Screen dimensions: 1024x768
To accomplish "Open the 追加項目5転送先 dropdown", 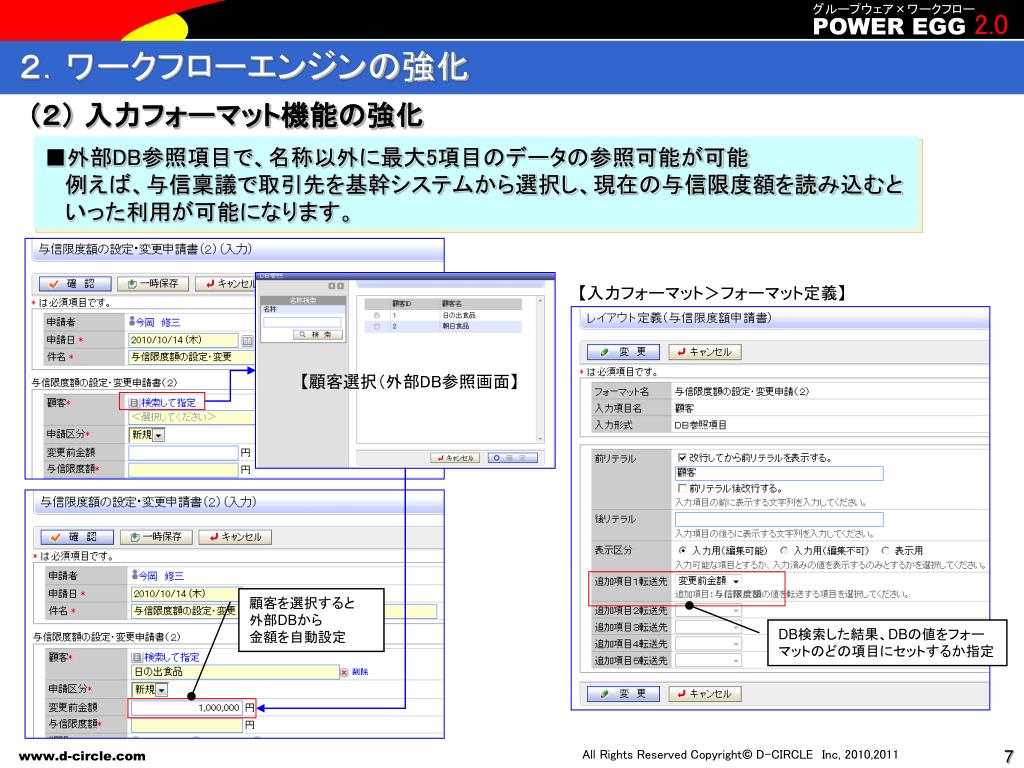I will click(708, 660).
